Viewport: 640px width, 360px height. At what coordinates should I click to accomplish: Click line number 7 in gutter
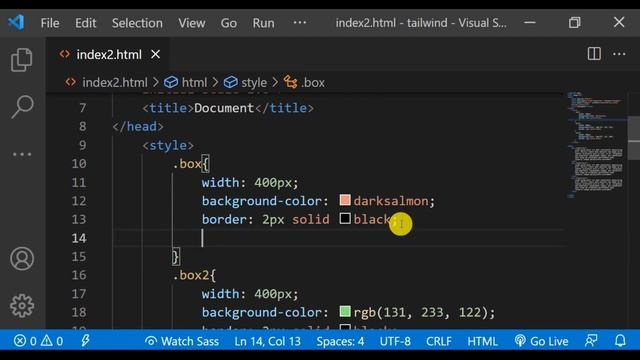click(x=83, y=108)
